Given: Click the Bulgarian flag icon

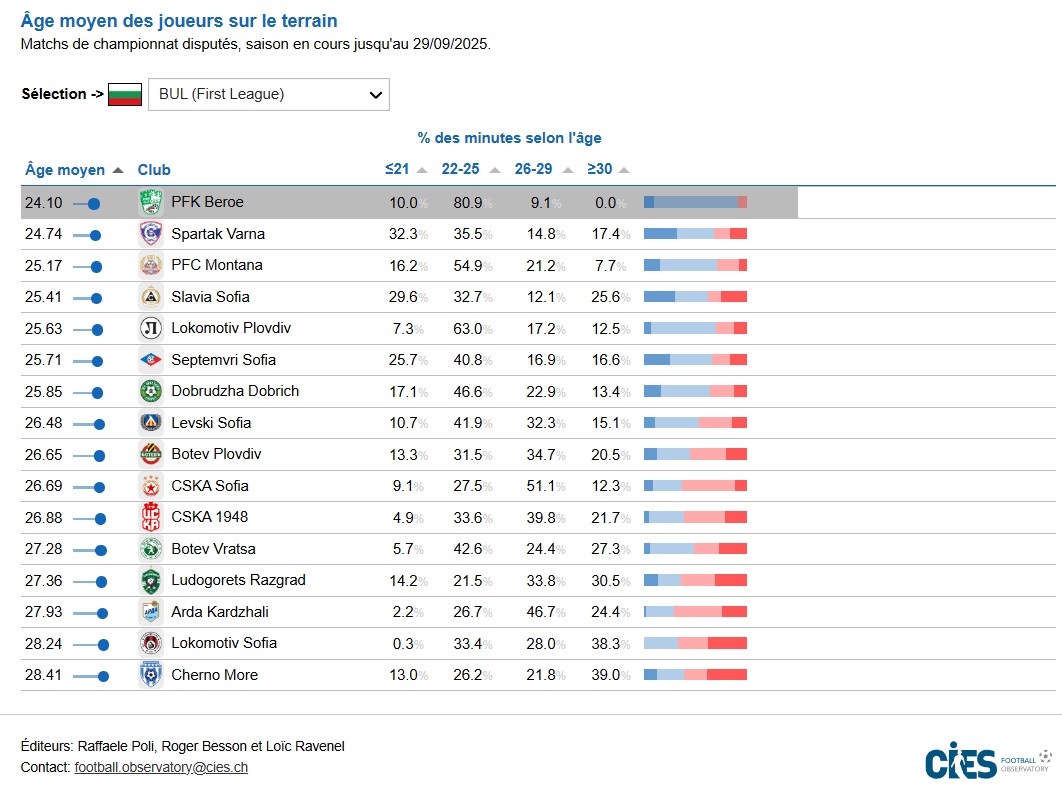Looking at the screenshot, I should coord(125,95).
